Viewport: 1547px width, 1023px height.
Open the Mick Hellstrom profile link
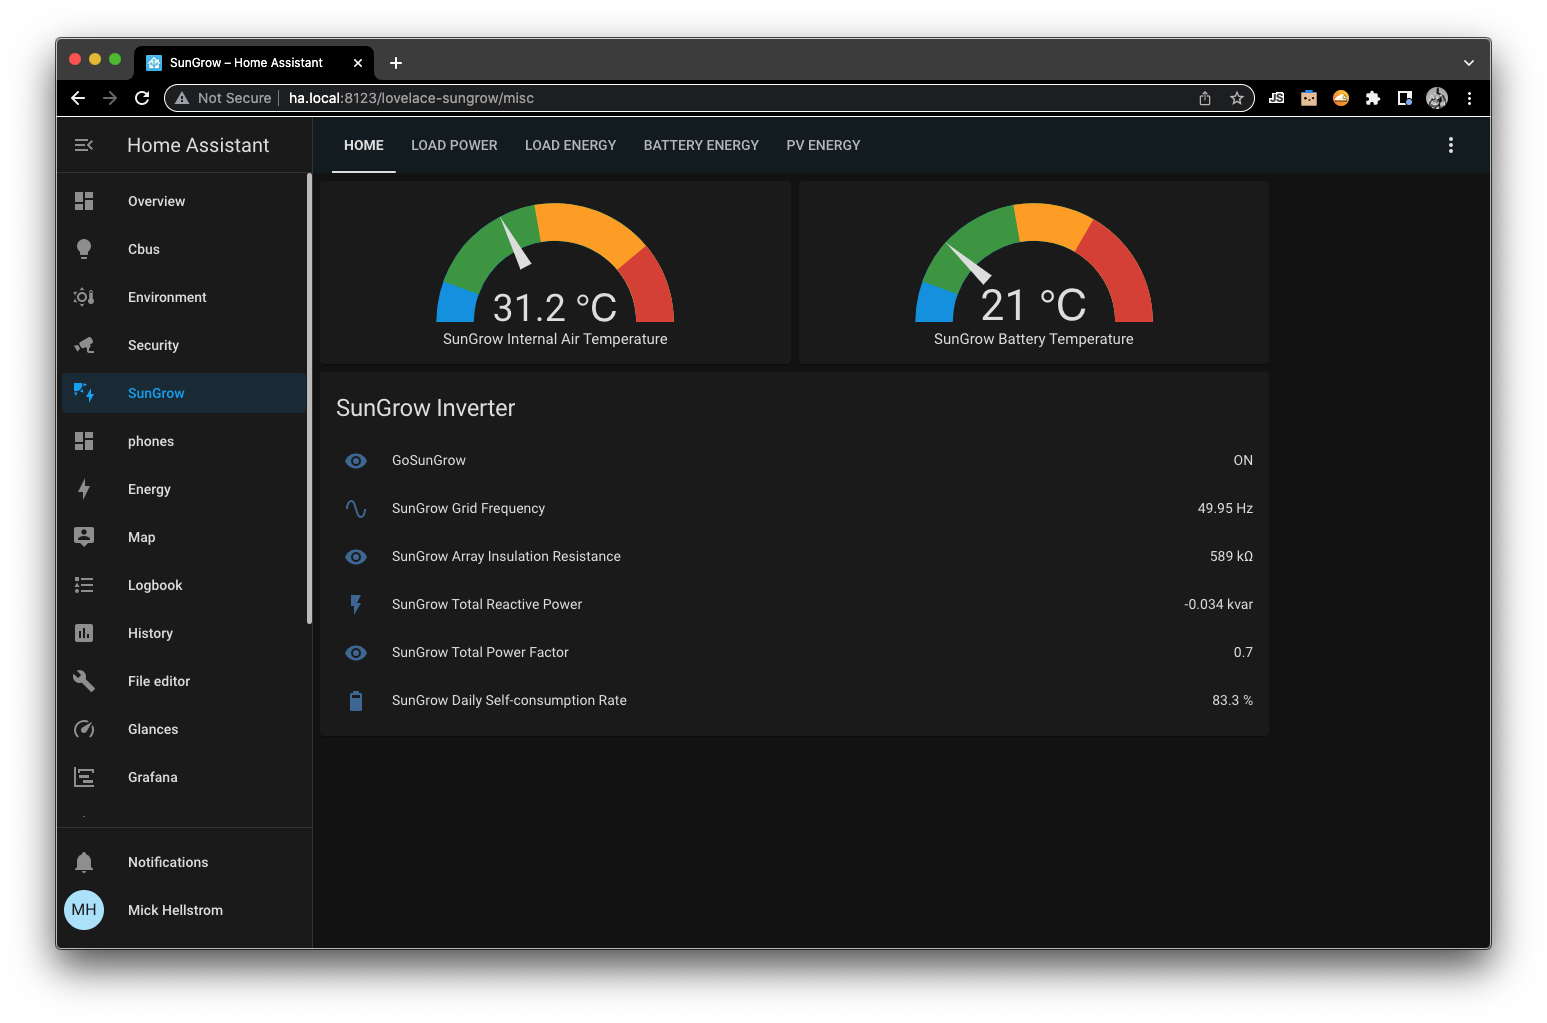[184, 910]
